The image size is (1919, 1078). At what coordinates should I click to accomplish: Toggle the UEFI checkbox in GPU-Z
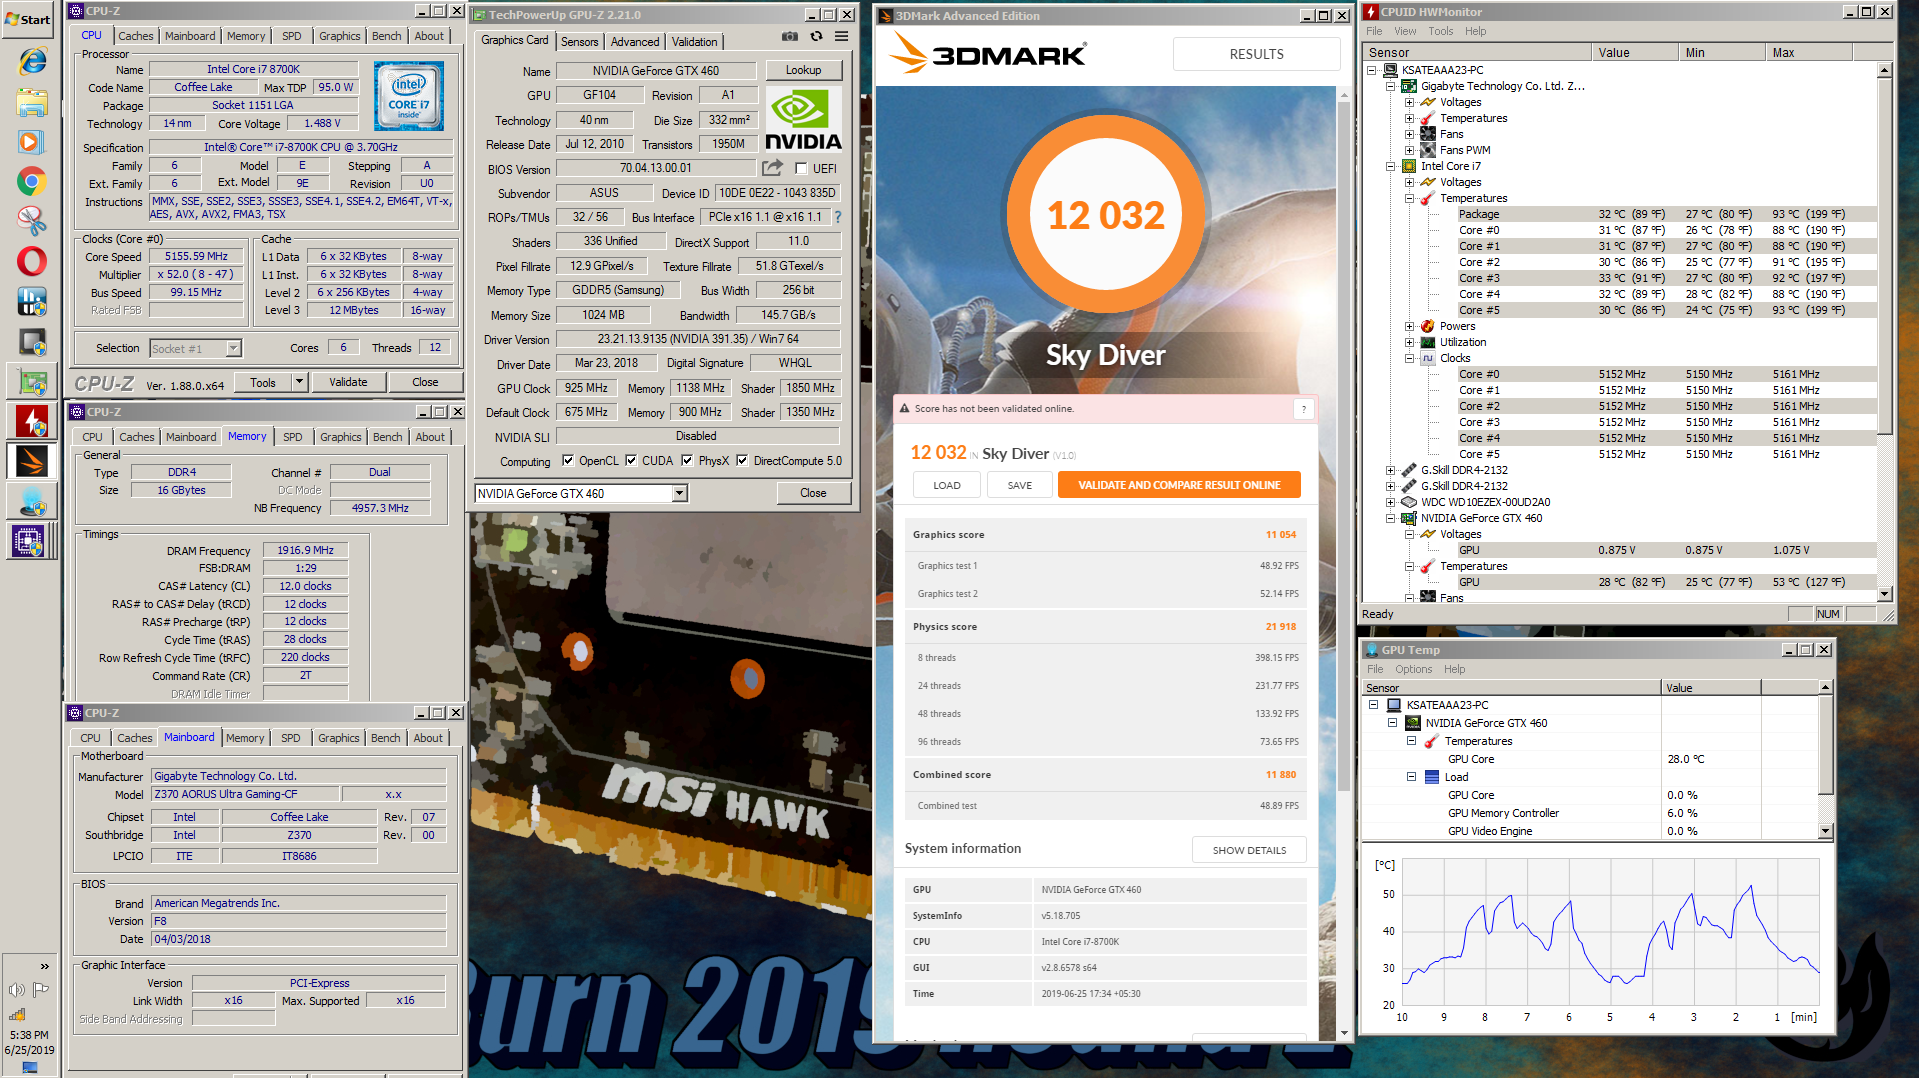coord(800,168)
